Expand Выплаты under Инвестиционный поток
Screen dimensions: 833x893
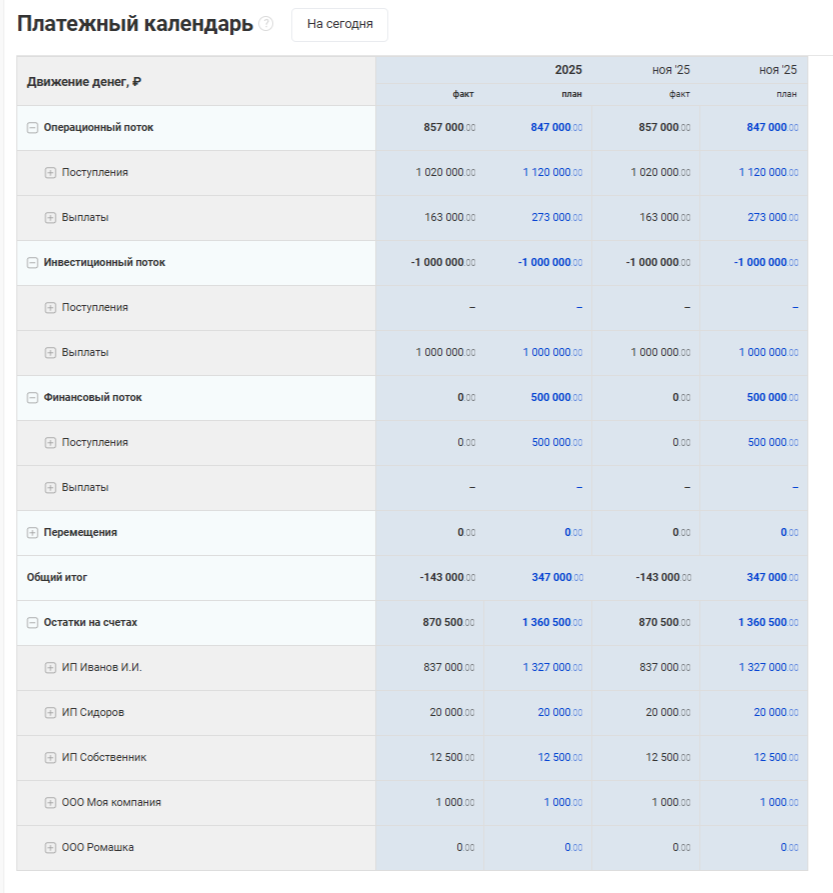(50, 353)
